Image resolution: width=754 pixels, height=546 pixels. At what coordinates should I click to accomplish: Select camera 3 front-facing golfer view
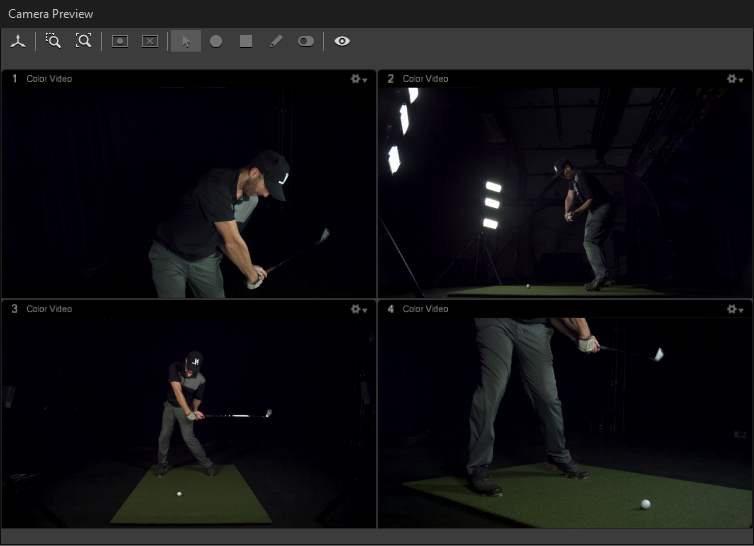(x=188, y=420)
